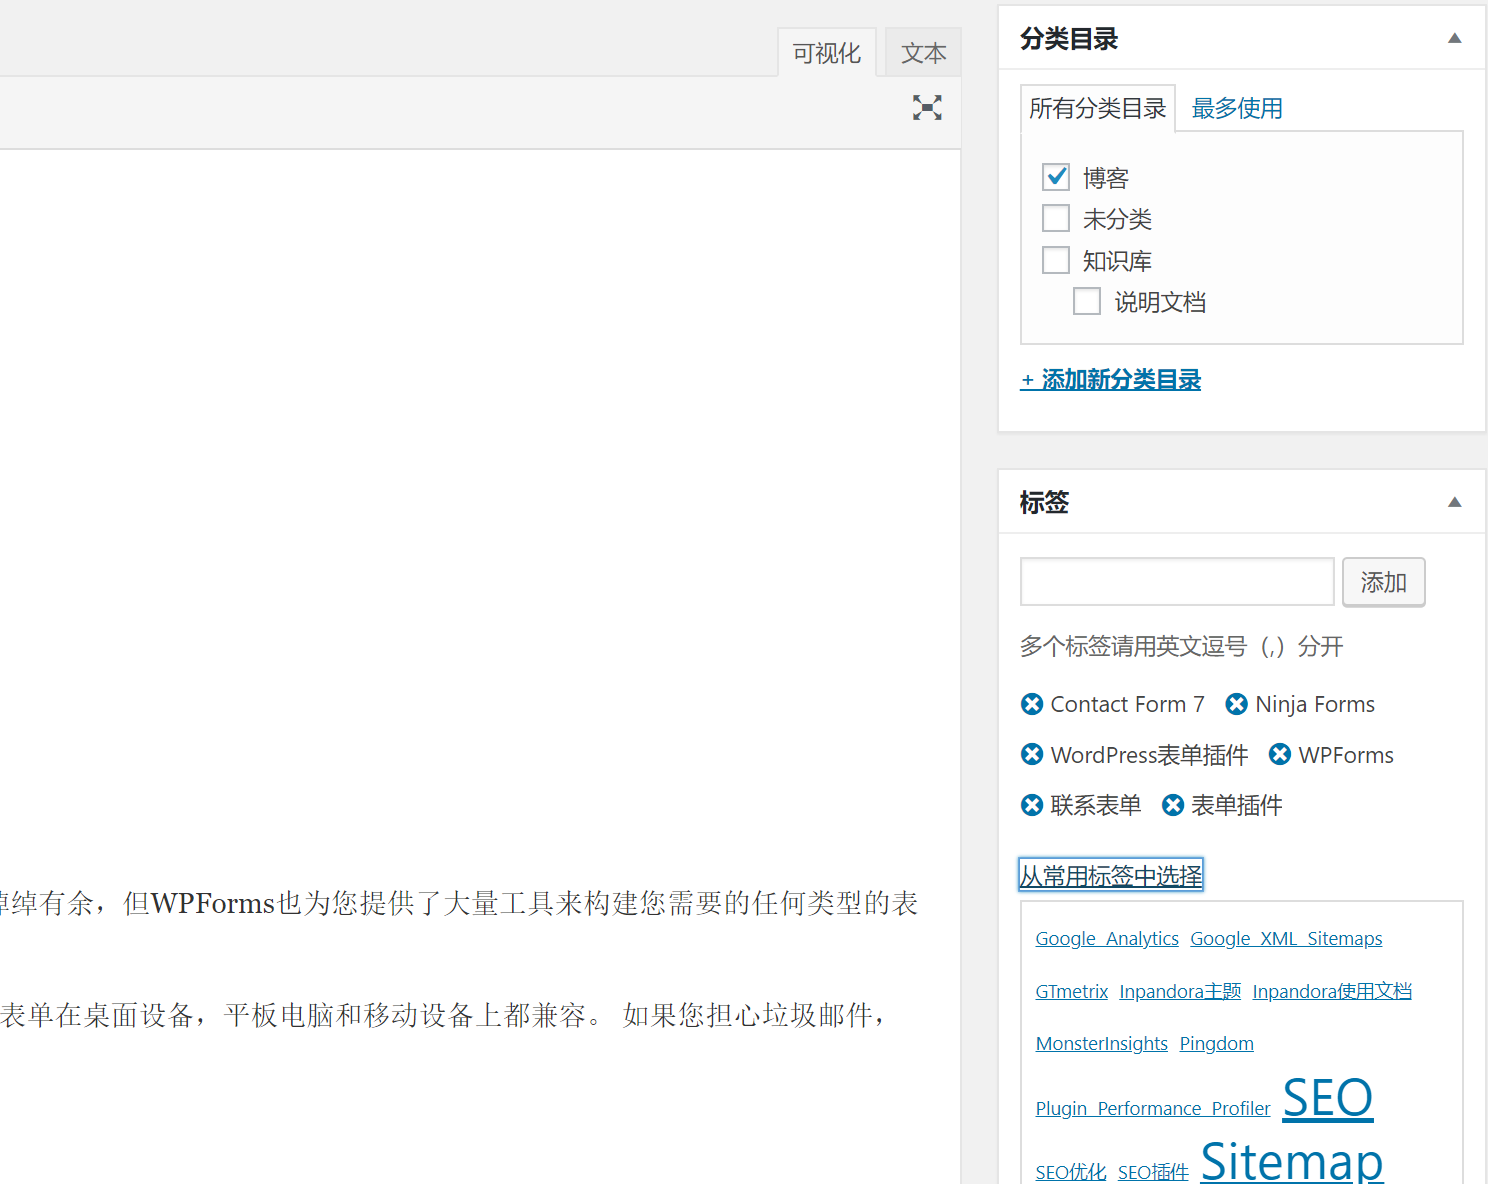
Task: Remove the WPForms tag
Action: 1280,754
